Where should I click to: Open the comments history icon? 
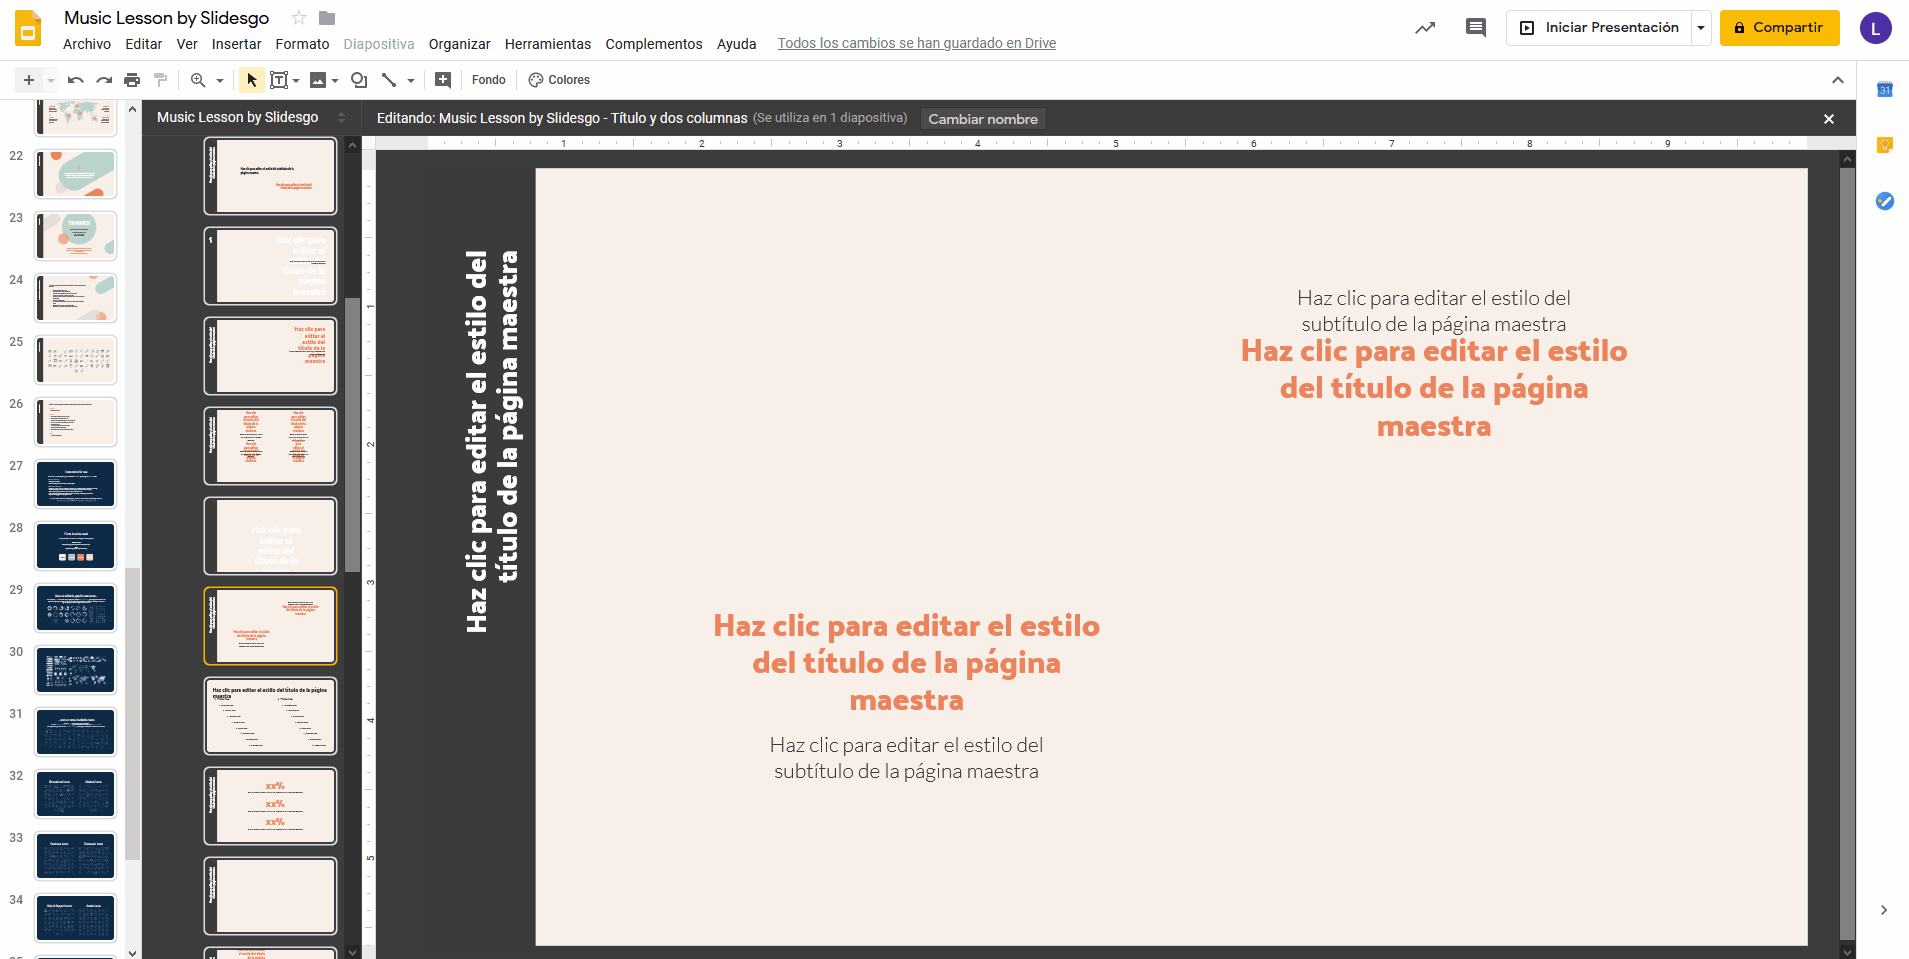click(x=1476, y=28)
